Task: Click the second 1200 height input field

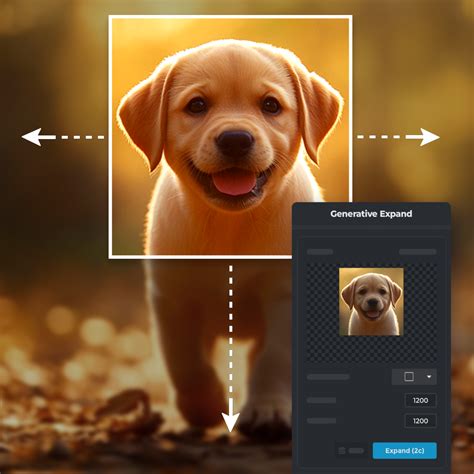Action: tap(420, 421)
